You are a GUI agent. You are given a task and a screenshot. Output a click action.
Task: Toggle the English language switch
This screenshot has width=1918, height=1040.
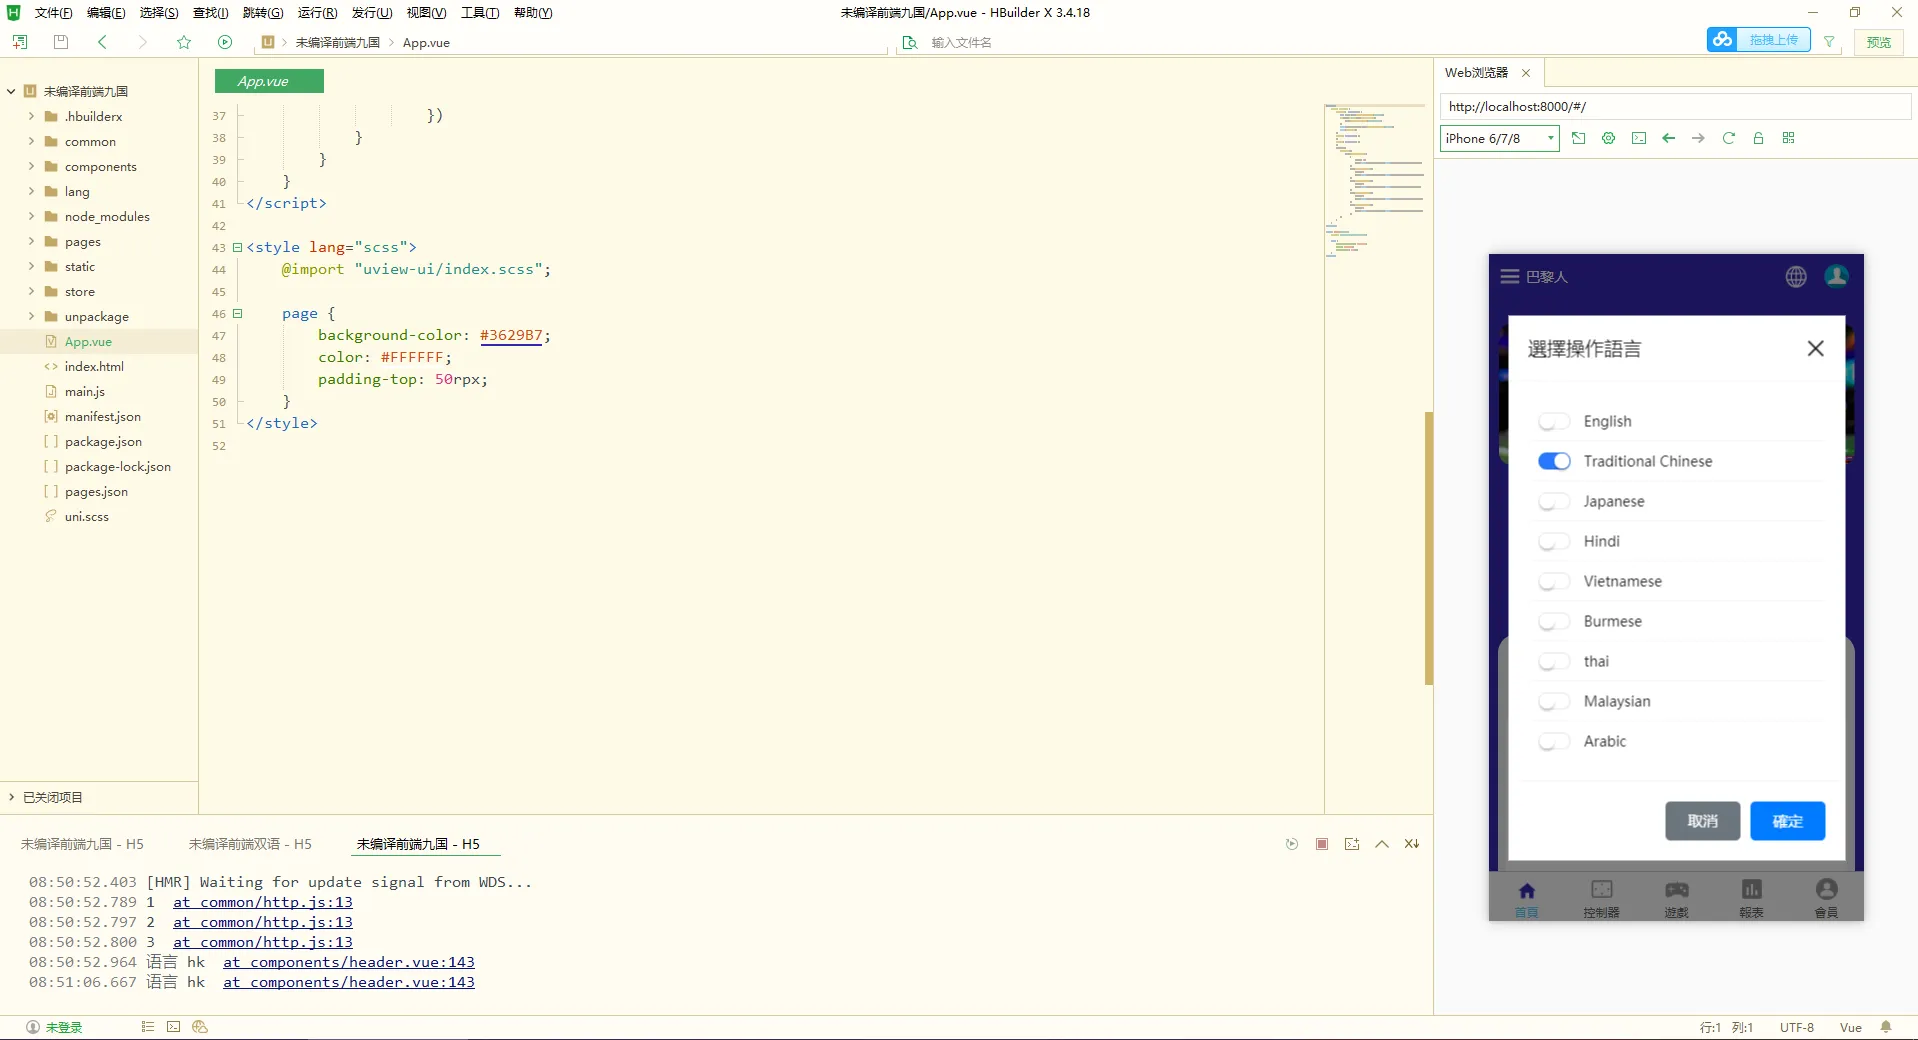1554,421
